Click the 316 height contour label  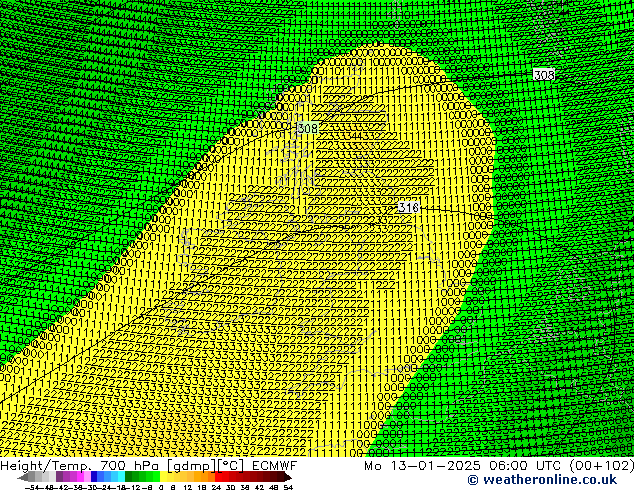(408, 207)
